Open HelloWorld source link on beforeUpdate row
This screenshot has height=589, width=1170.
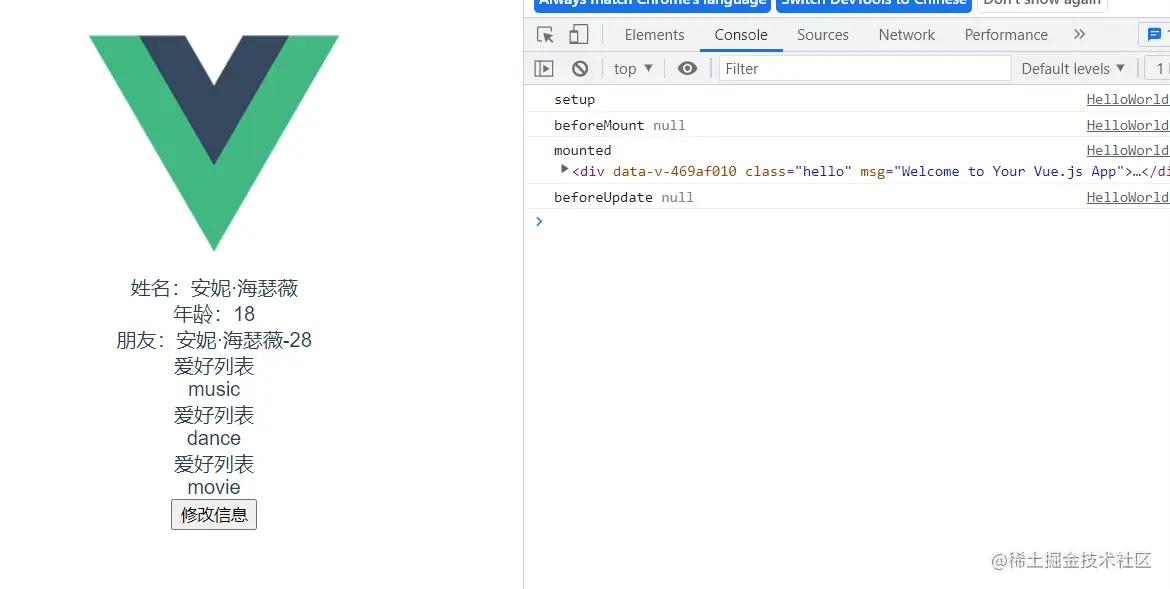pyautogui.click(x=1127, y=197)
